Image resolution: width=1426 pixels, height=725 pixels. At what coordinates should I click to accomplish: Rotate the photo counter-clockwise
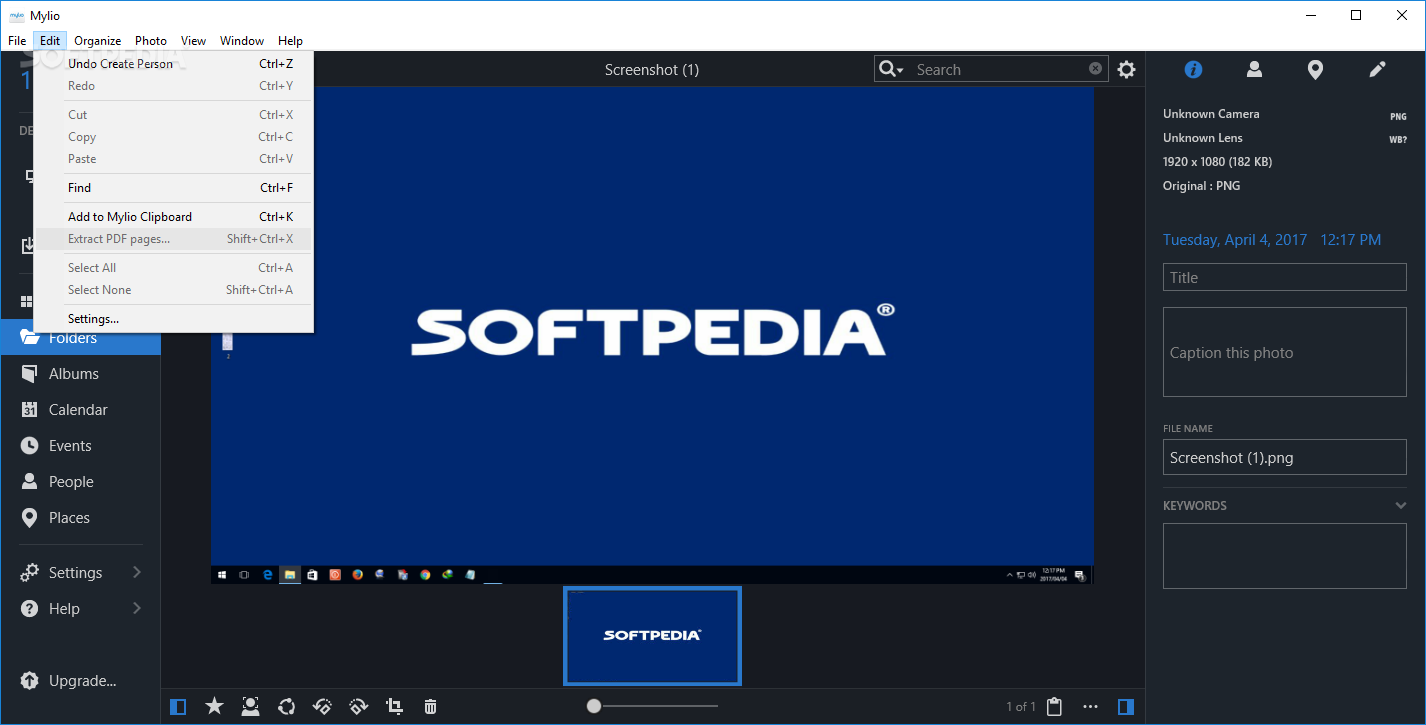coord(322,707)
